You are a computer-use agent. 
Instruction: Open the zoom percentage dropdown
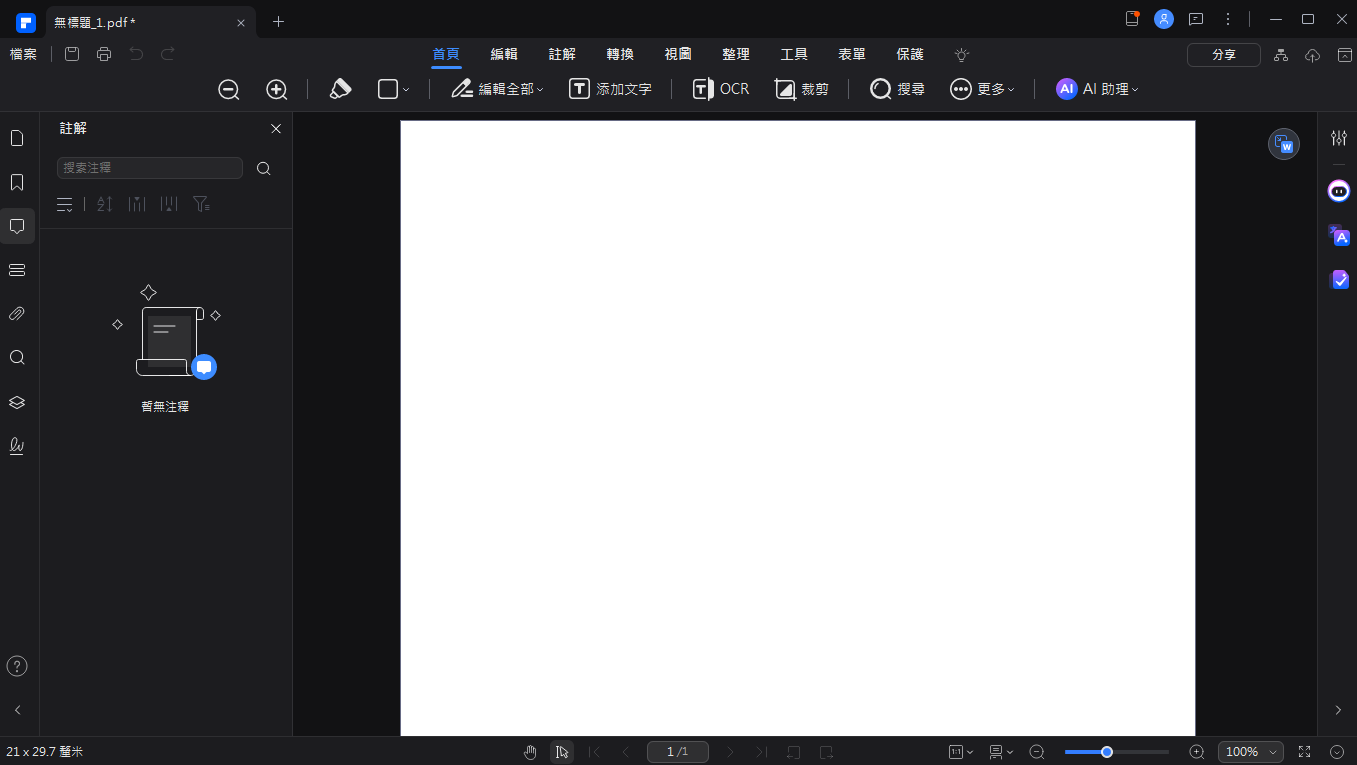1250,751
